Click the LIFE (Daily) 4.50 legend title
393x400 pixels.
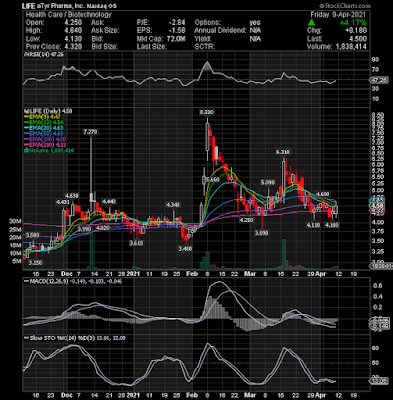tap(49, 111)
